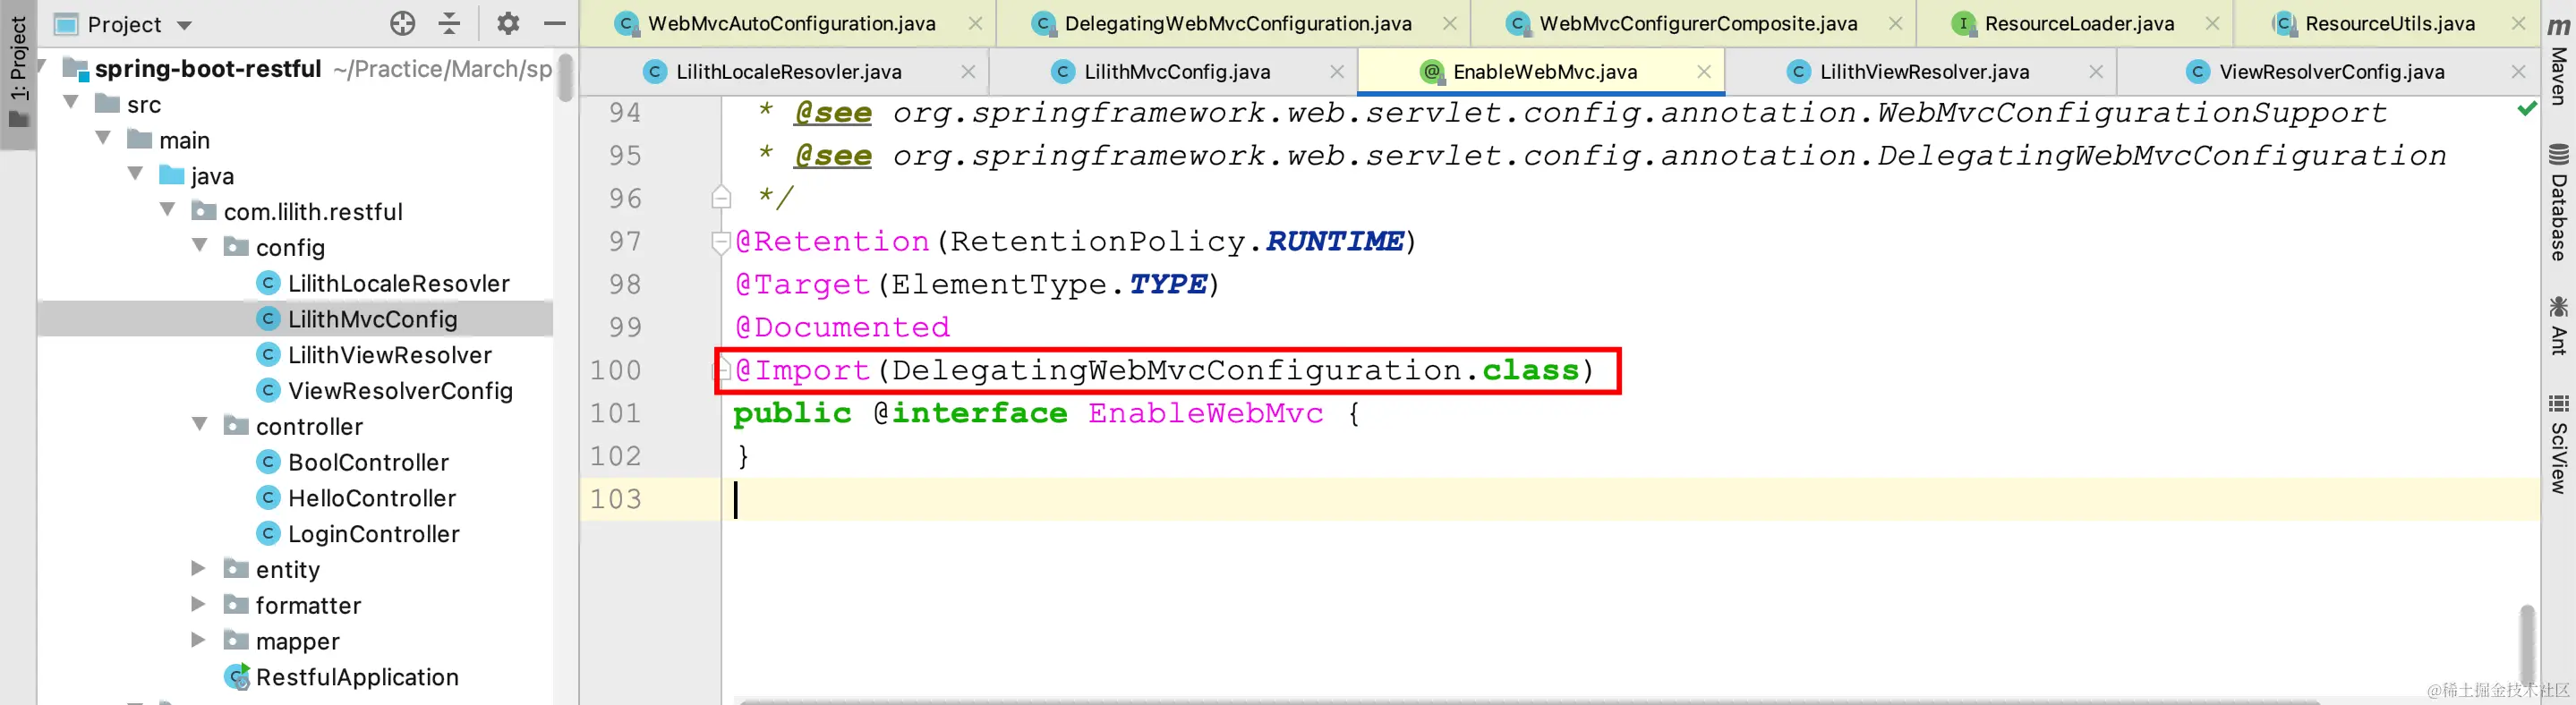Image resolution: width=2576 pixels, height=705 pixels.
Task: Select BoolController class in tree
Action: (368, 463)
